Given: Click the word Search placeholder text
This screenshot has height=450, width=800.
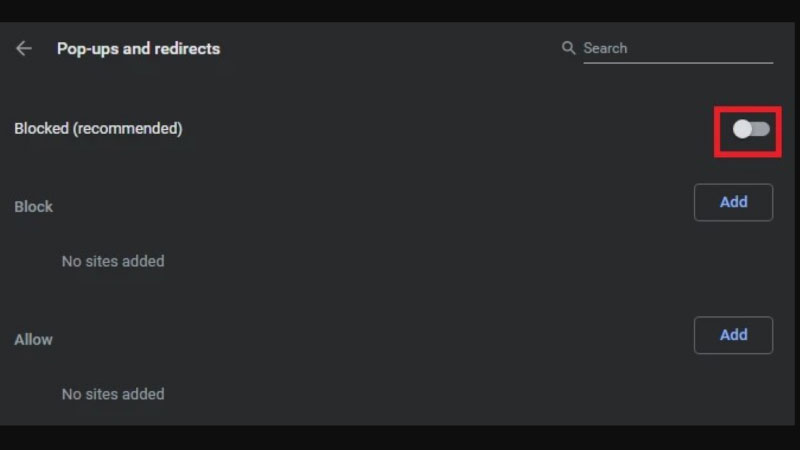Looking at the screenshot, I should (x=605, y=48).
